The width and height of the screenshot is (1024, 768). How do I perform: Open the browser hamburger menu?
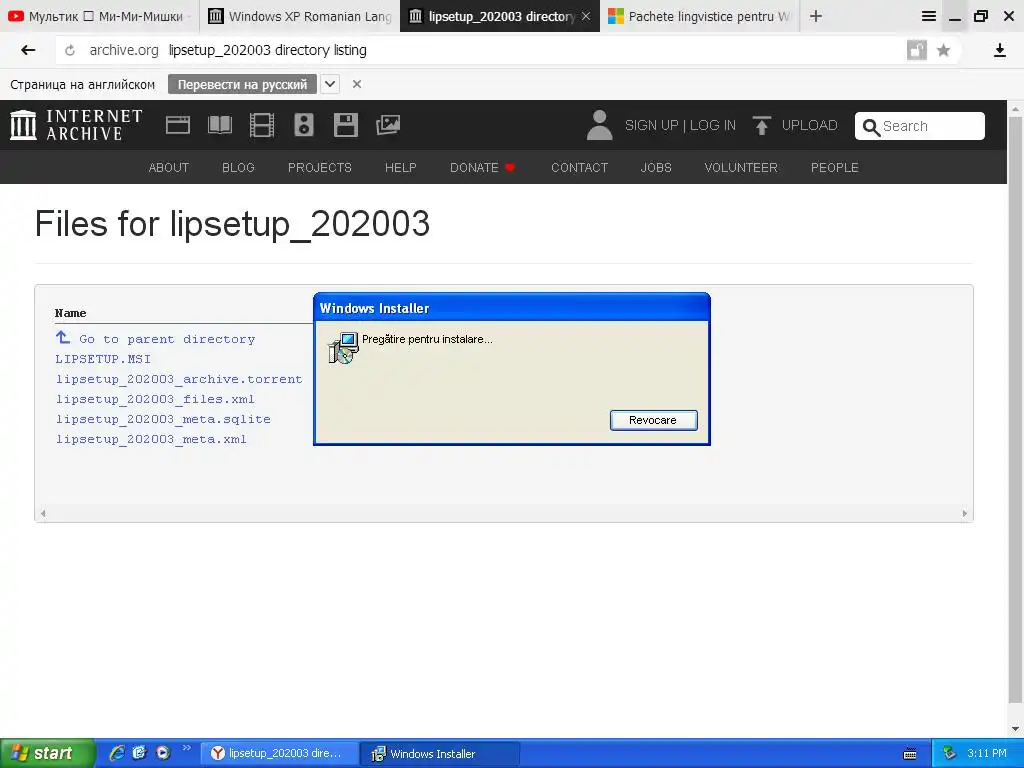pos(929,16)
